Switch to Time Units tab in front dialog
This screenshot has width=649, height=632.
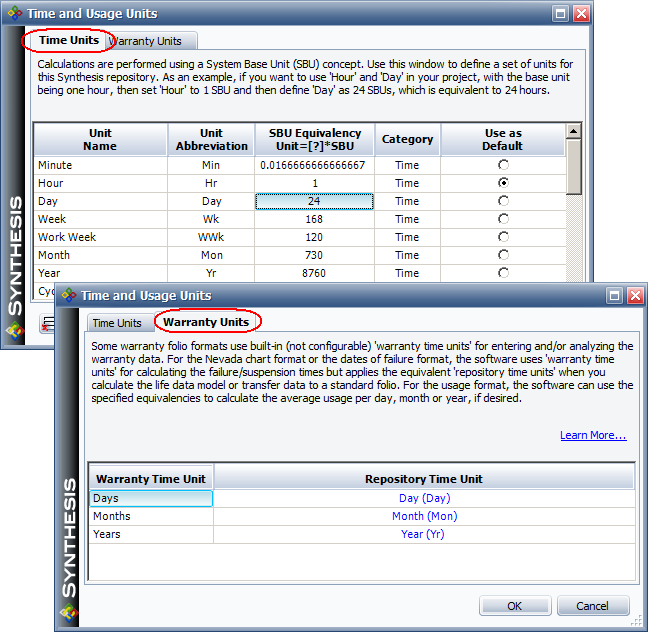point(117,323)
